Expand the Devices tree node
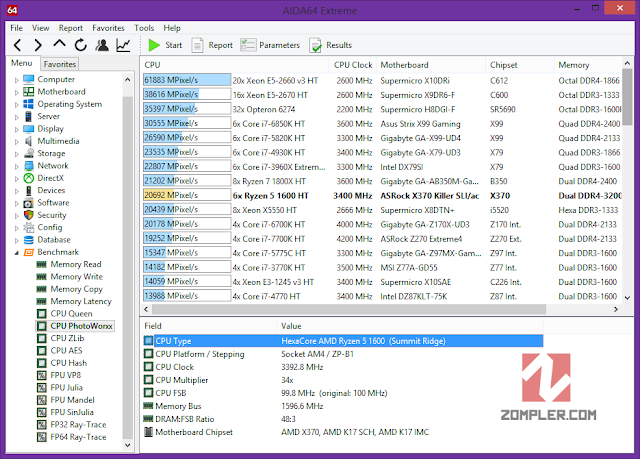 coord(16,191)
